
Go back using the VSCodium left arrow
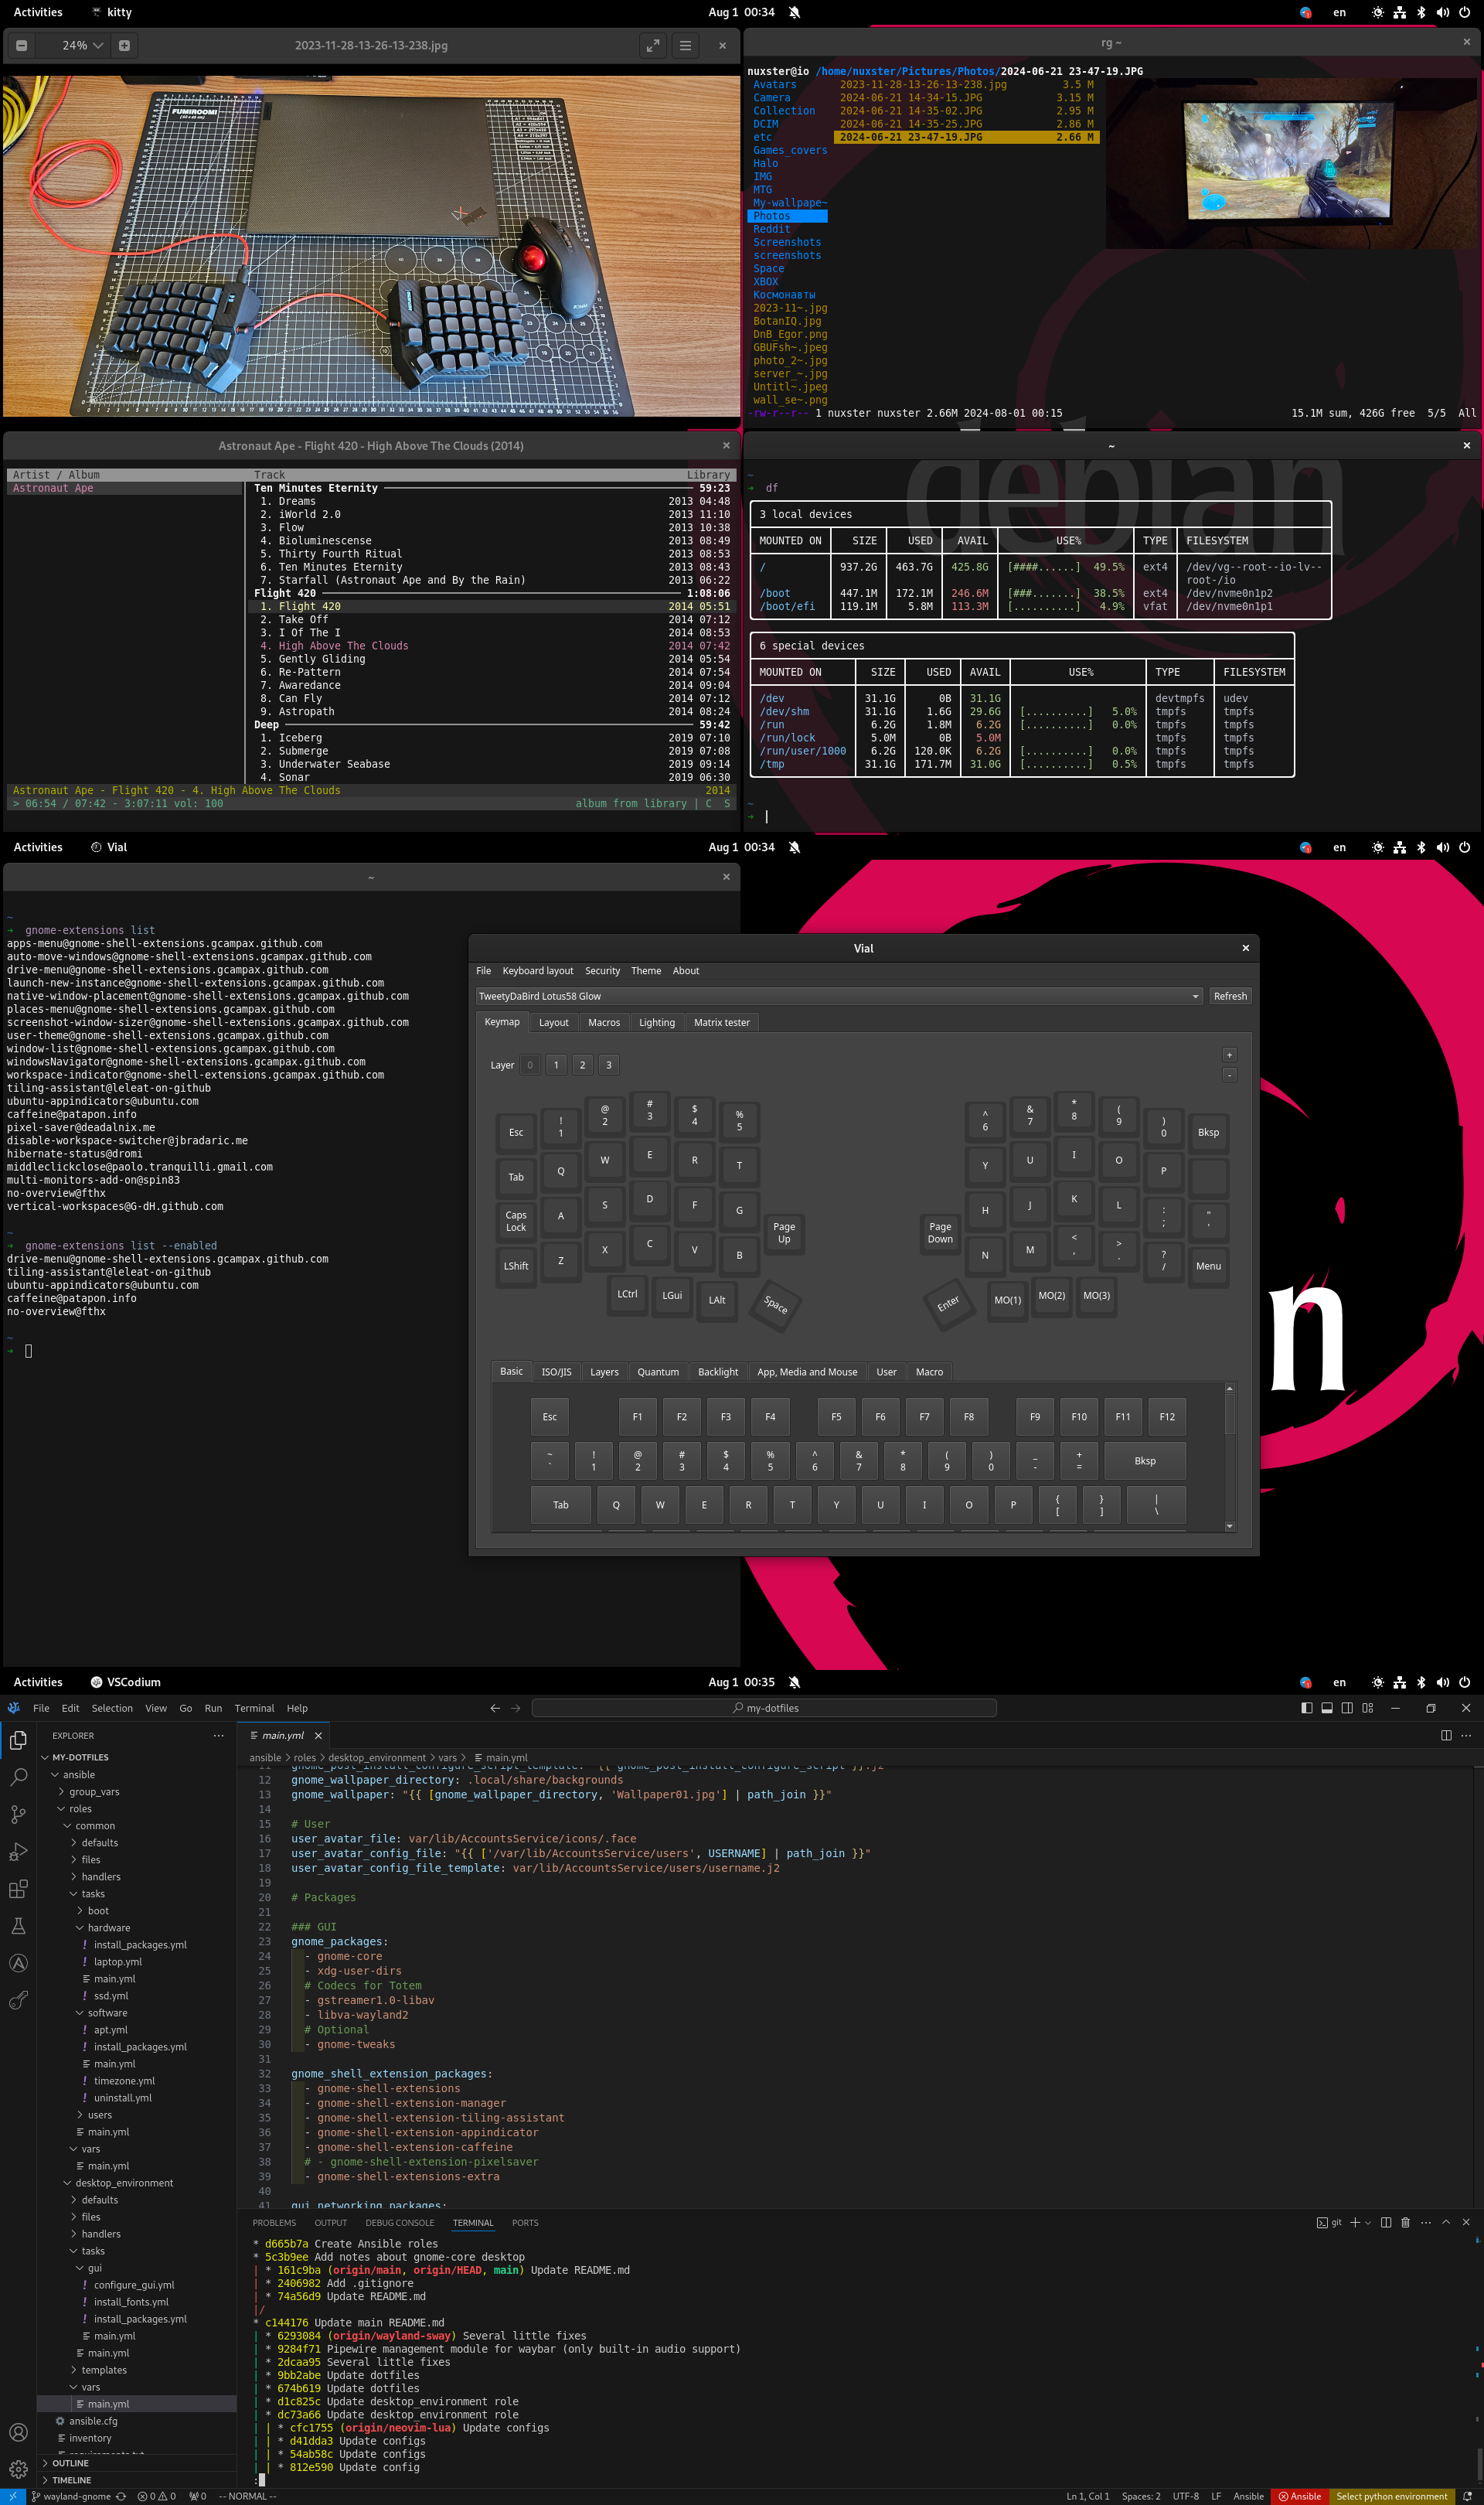(x=495, y=1708)
